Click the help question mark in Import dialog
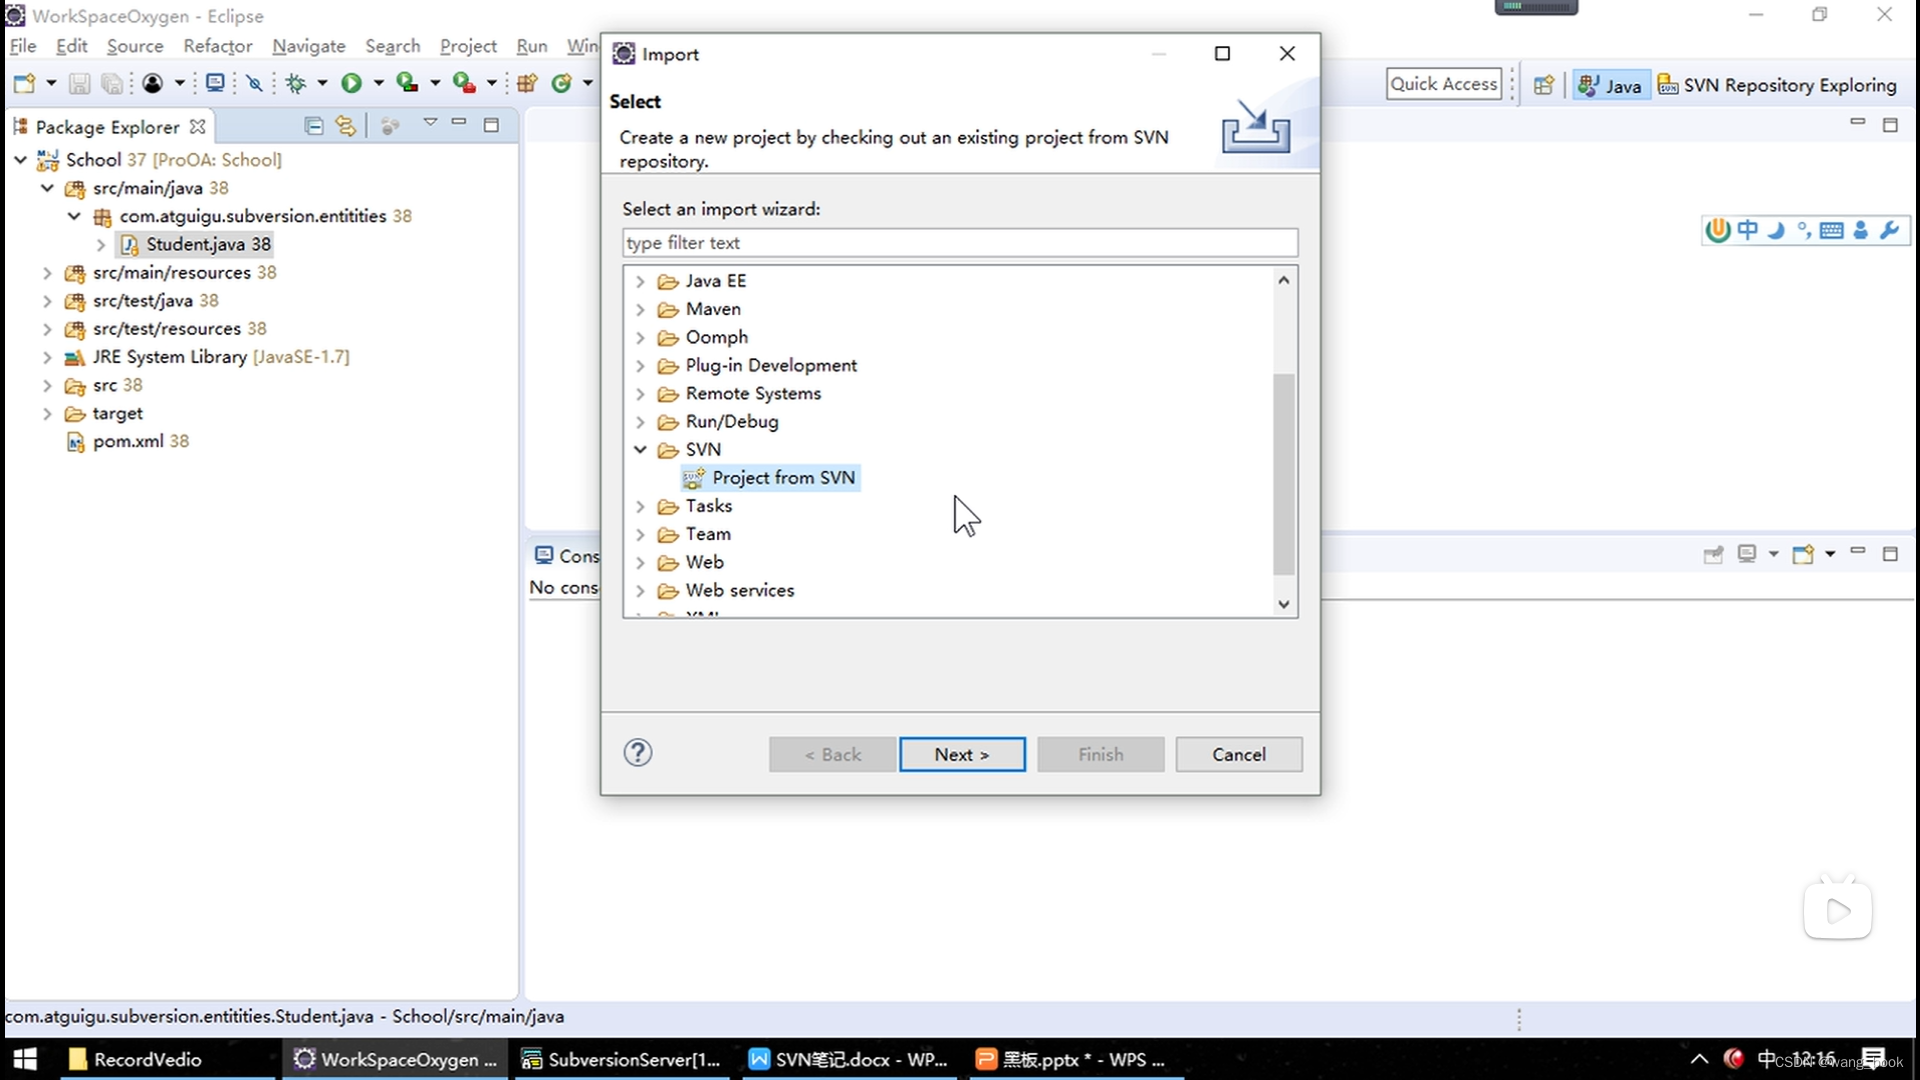Viewport: 1920px width, 1080px height. pyautogui.click(x=638, y=752)
